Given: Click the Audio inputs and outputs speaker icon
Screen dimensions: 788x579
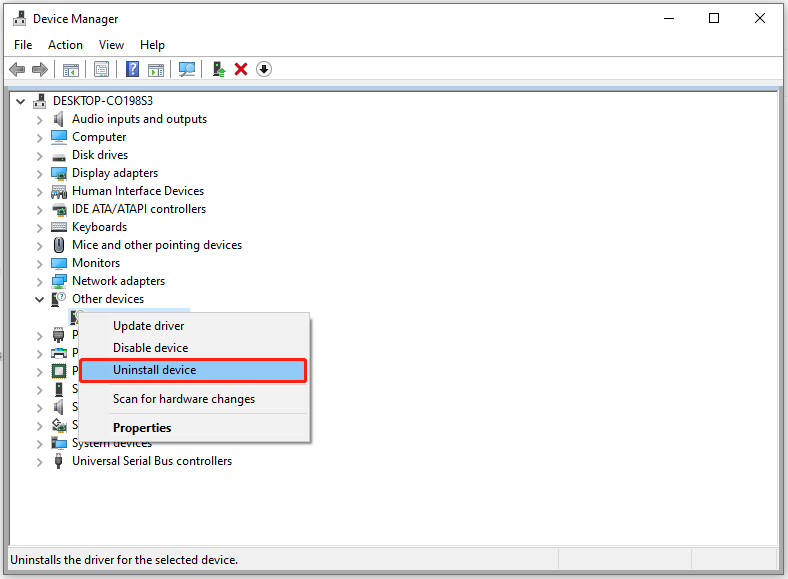Looking at the screenshot, I should coord(59,119).
